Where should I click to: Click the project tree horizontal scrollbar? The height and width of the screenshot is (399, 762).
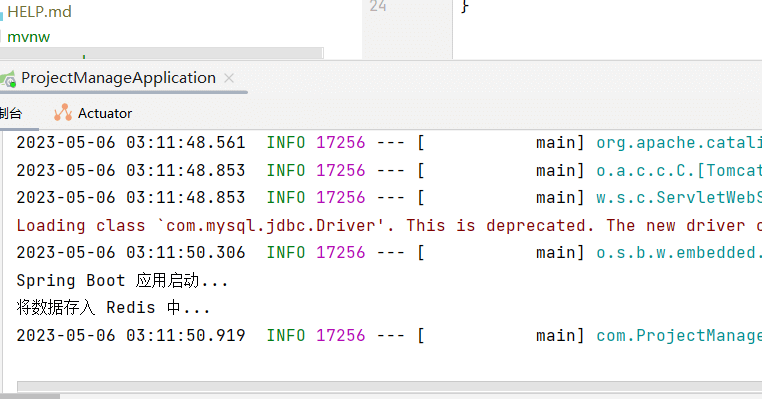[x=162, y=52]
